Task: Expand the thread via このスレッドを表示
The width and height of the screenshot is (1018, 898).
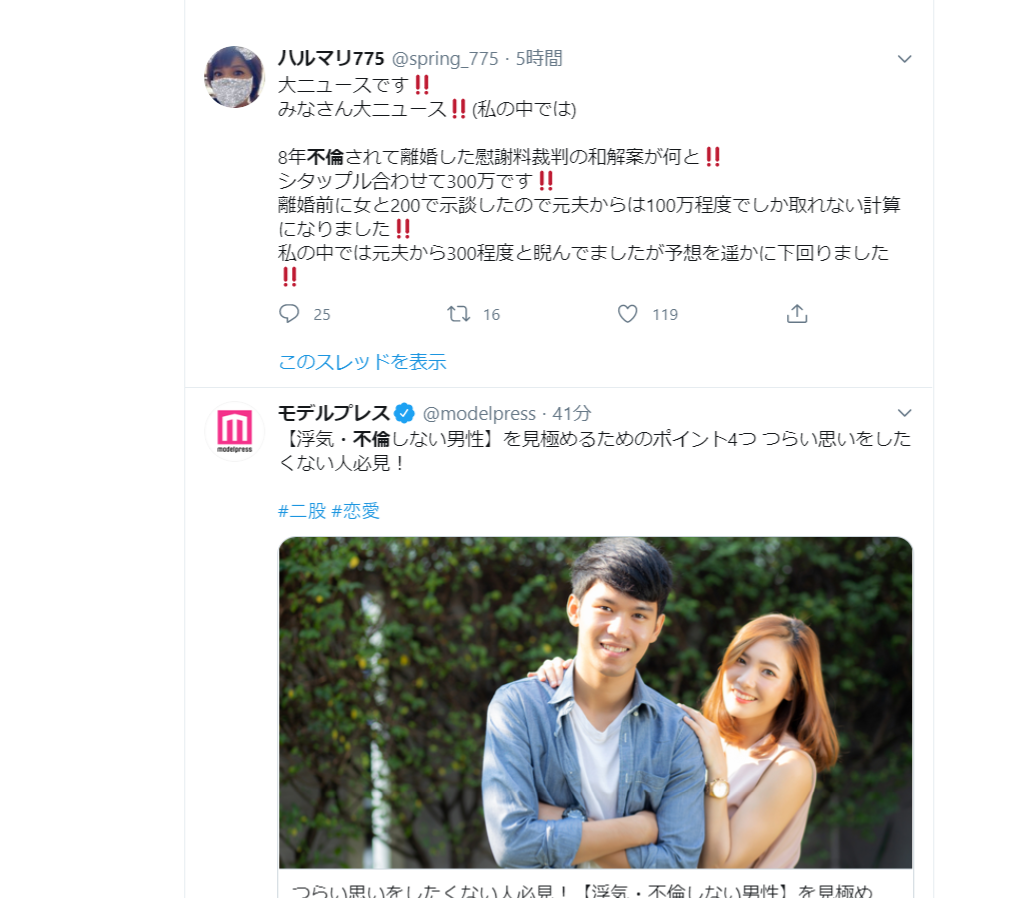Action: (361, 364)
